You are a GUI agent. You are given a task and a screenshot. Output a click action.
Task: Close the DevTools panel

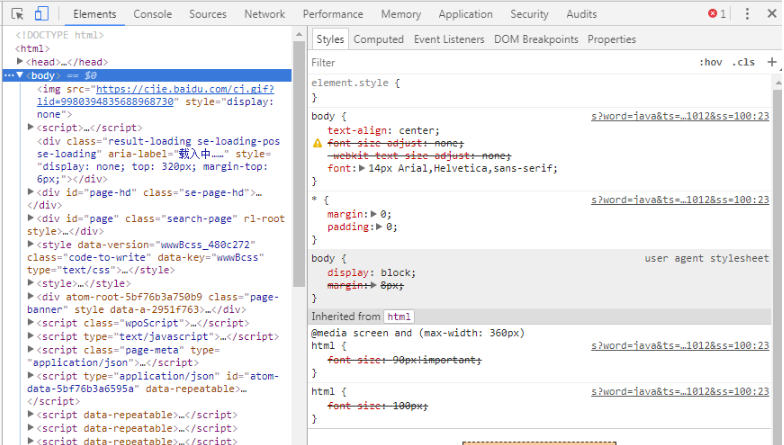coord(772,14)
